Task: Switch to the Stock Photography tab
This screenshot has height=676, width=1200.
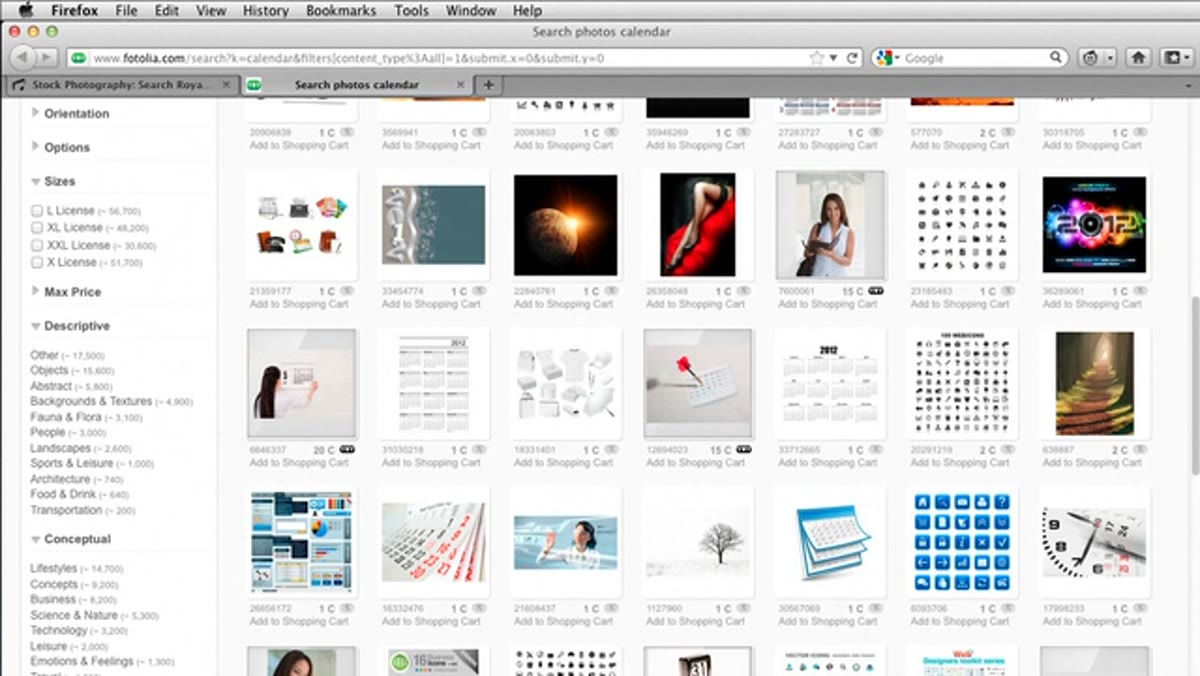Action: [120, 85]
